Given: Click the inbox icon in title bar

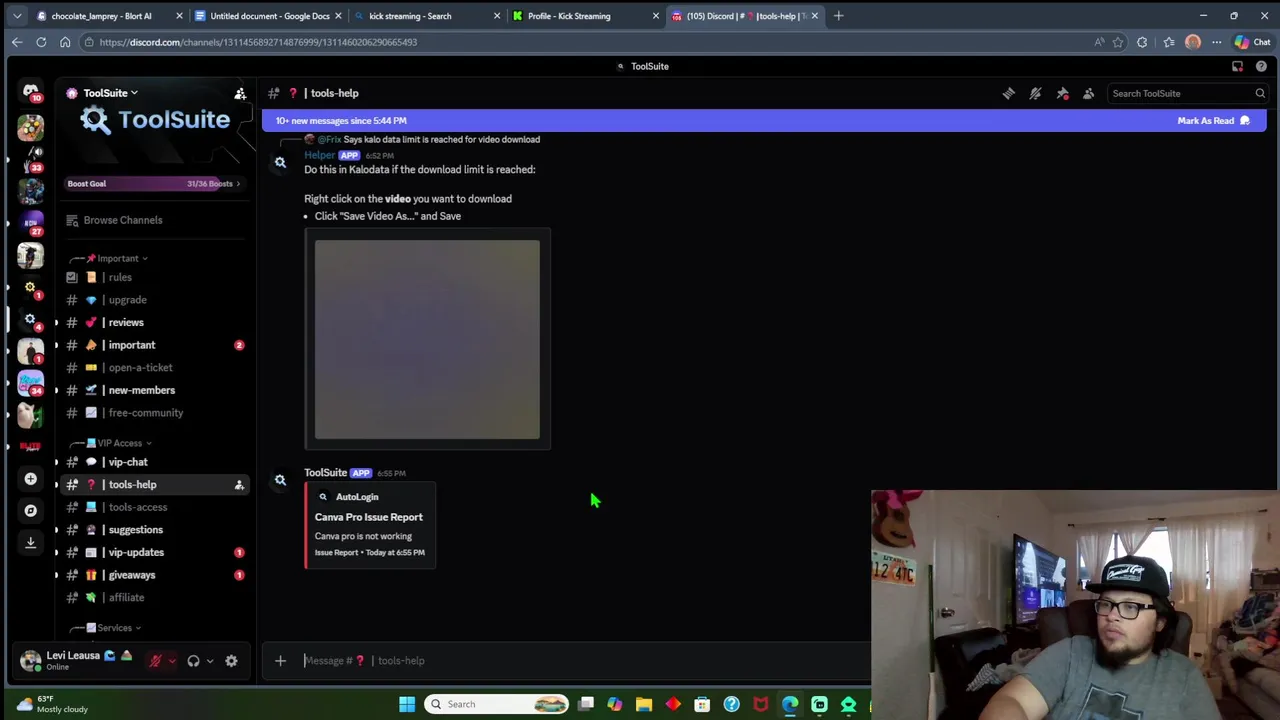Looking at the screenshot, I should 1237,66.
